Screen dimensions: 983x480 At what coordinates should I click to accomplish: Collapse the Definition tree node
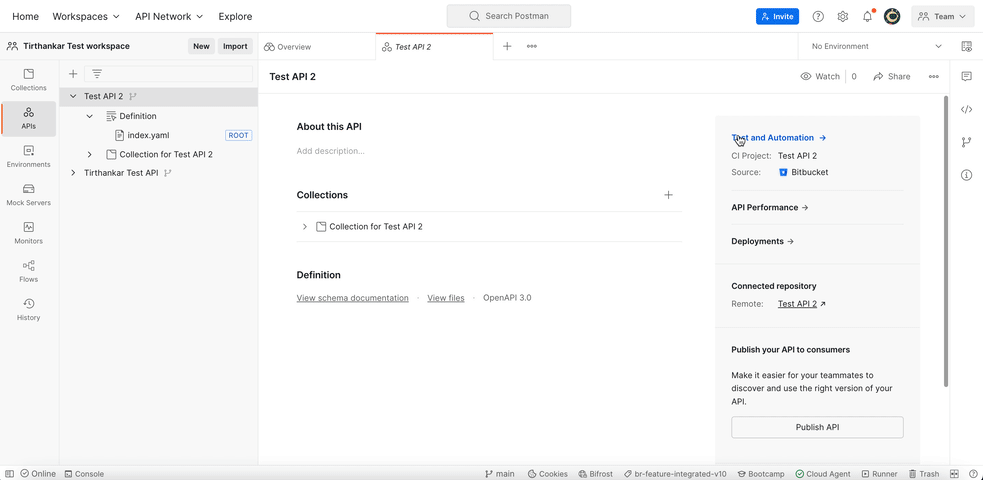click(90, 116)
